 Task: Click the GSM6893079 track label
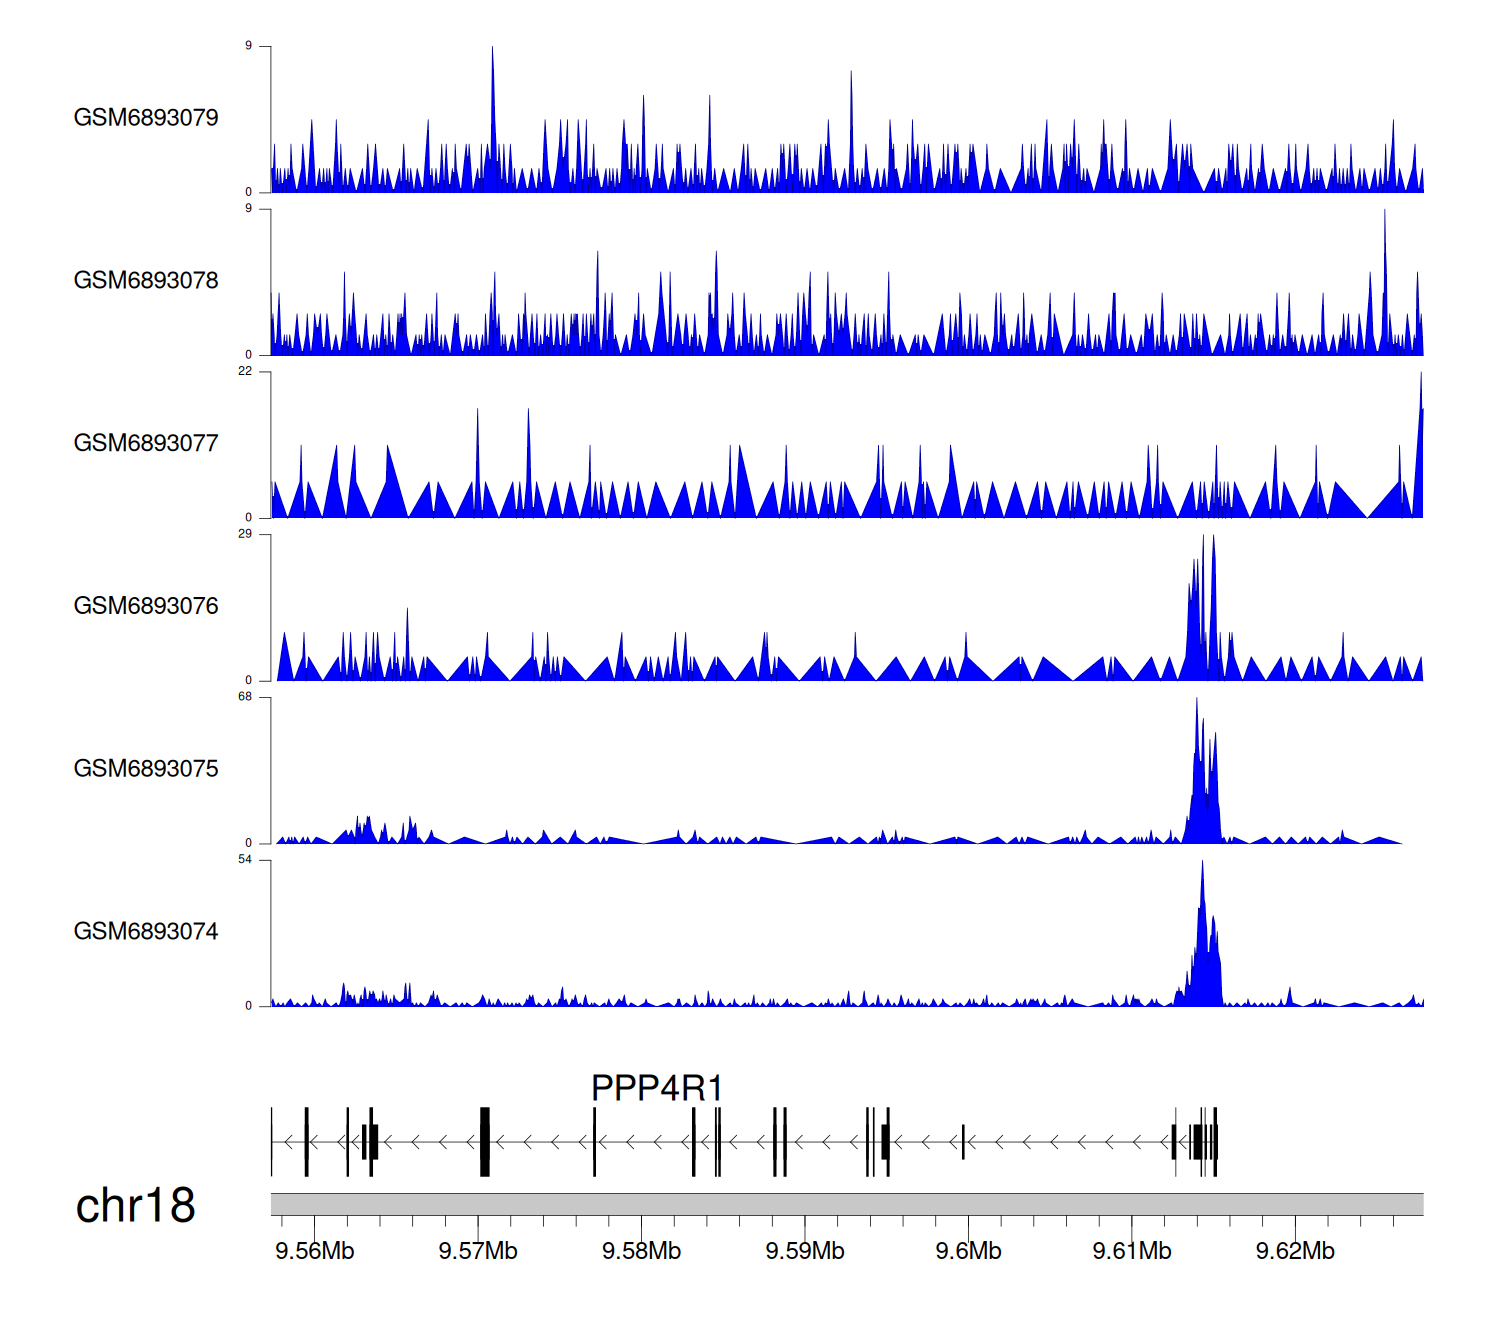tap(146, 118)
